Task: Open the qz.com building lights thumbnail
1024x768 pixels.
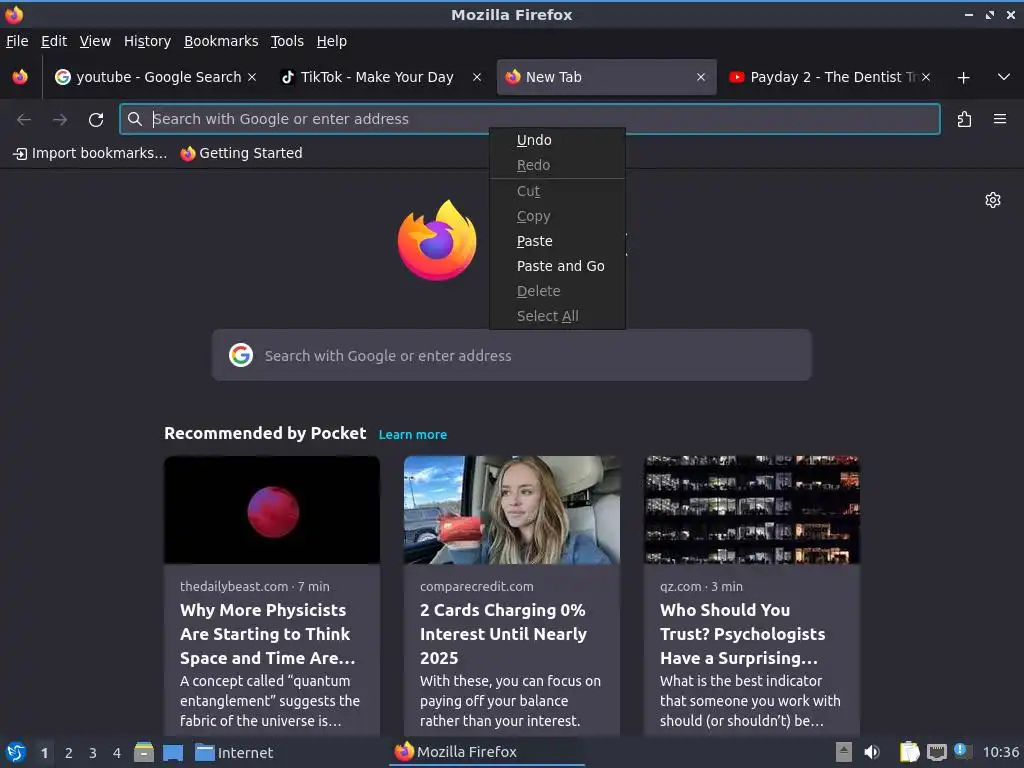Action: [x=752, y=510]
